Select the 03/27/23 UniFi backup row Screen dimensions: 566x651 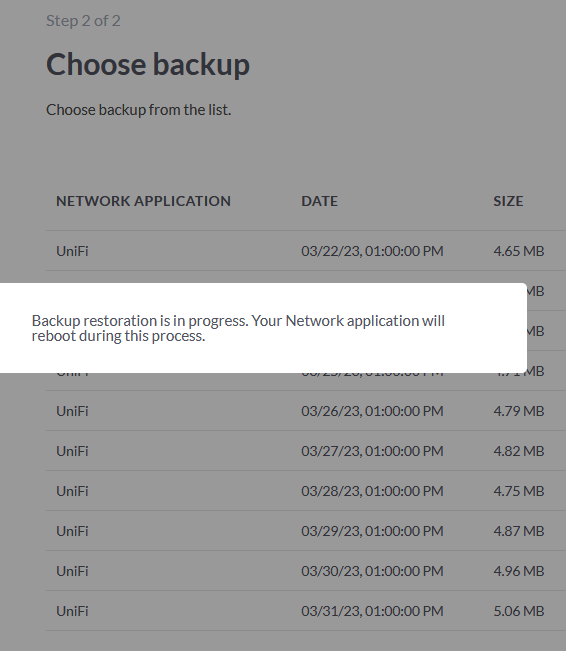click(x=306, y=451)
